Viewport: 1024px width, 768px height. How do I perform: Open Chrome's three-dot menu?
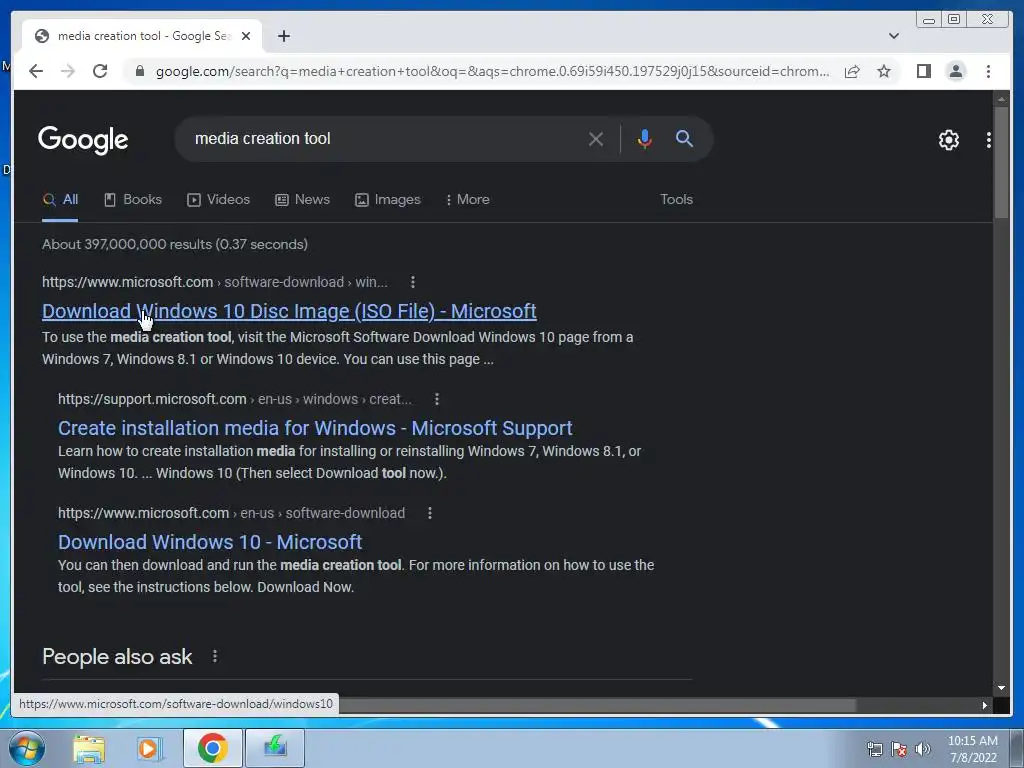click(x=988, y=71)
